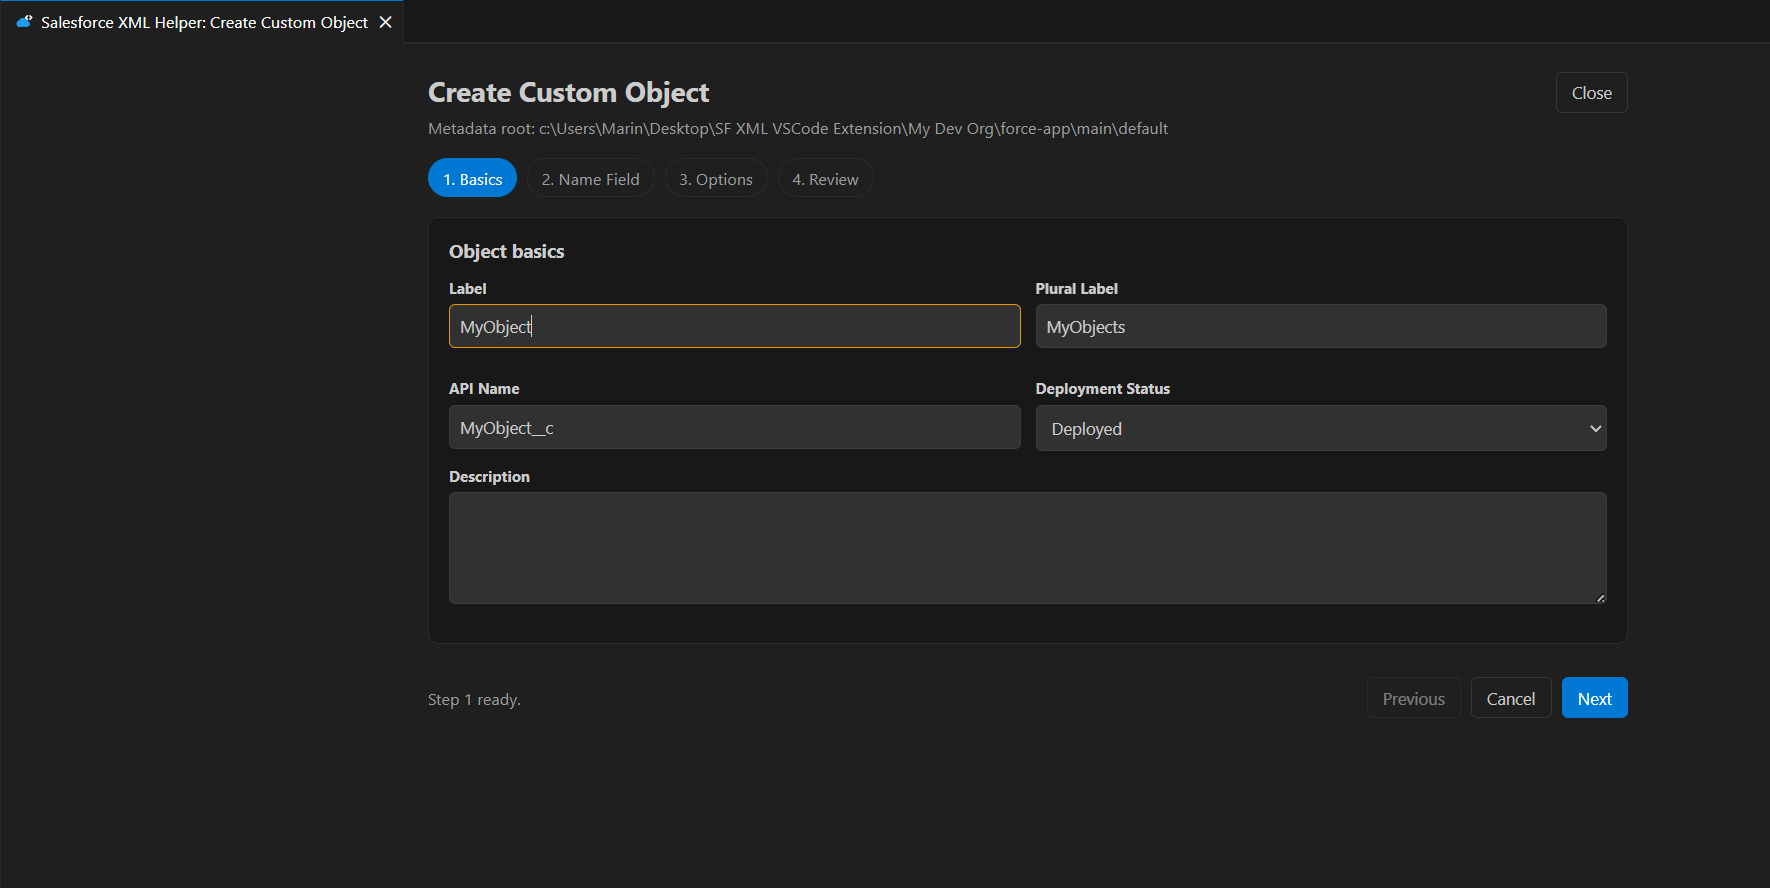Click the Previous button
The width and height of the screenshot is (1770, 888).
pyautogui.click(x=1413, y=698)
